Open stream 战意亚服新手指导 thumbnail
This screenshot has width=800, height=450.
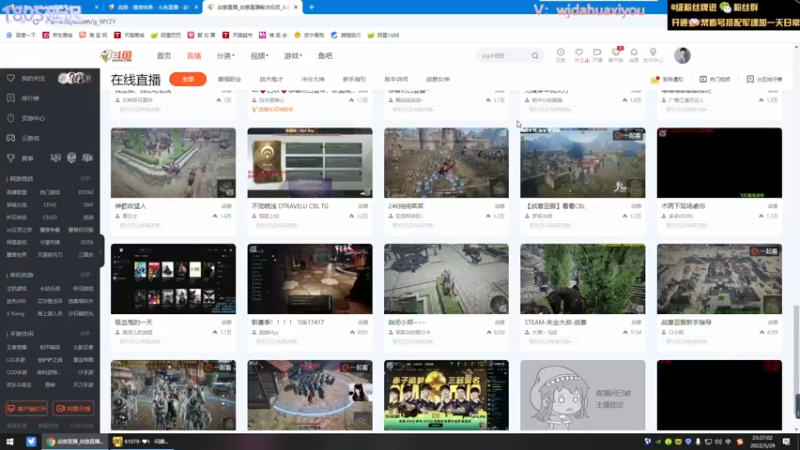[x=719, y=279]
